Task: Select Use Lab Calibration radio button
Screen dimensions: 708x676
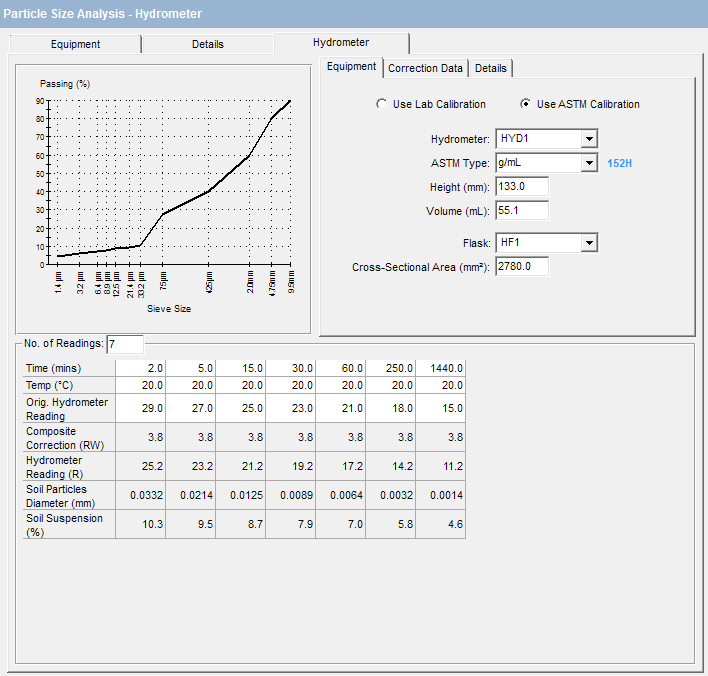Action: pyautogui.click(x=381, y=104)
